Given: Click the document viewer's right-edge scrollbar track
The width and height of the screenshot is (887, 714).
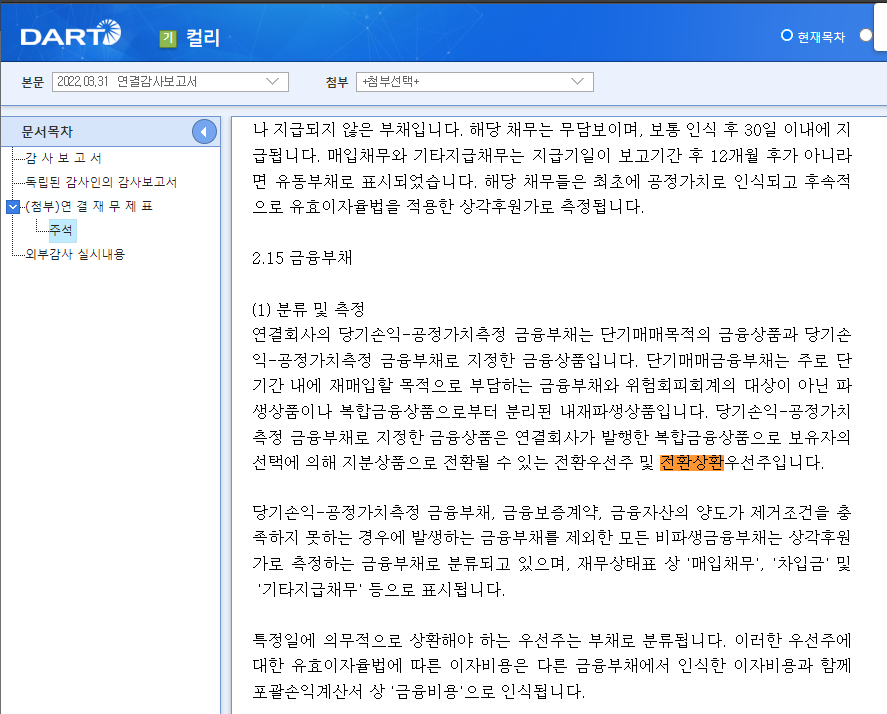Looking at the screenshot, I should [x=881, y=400].
